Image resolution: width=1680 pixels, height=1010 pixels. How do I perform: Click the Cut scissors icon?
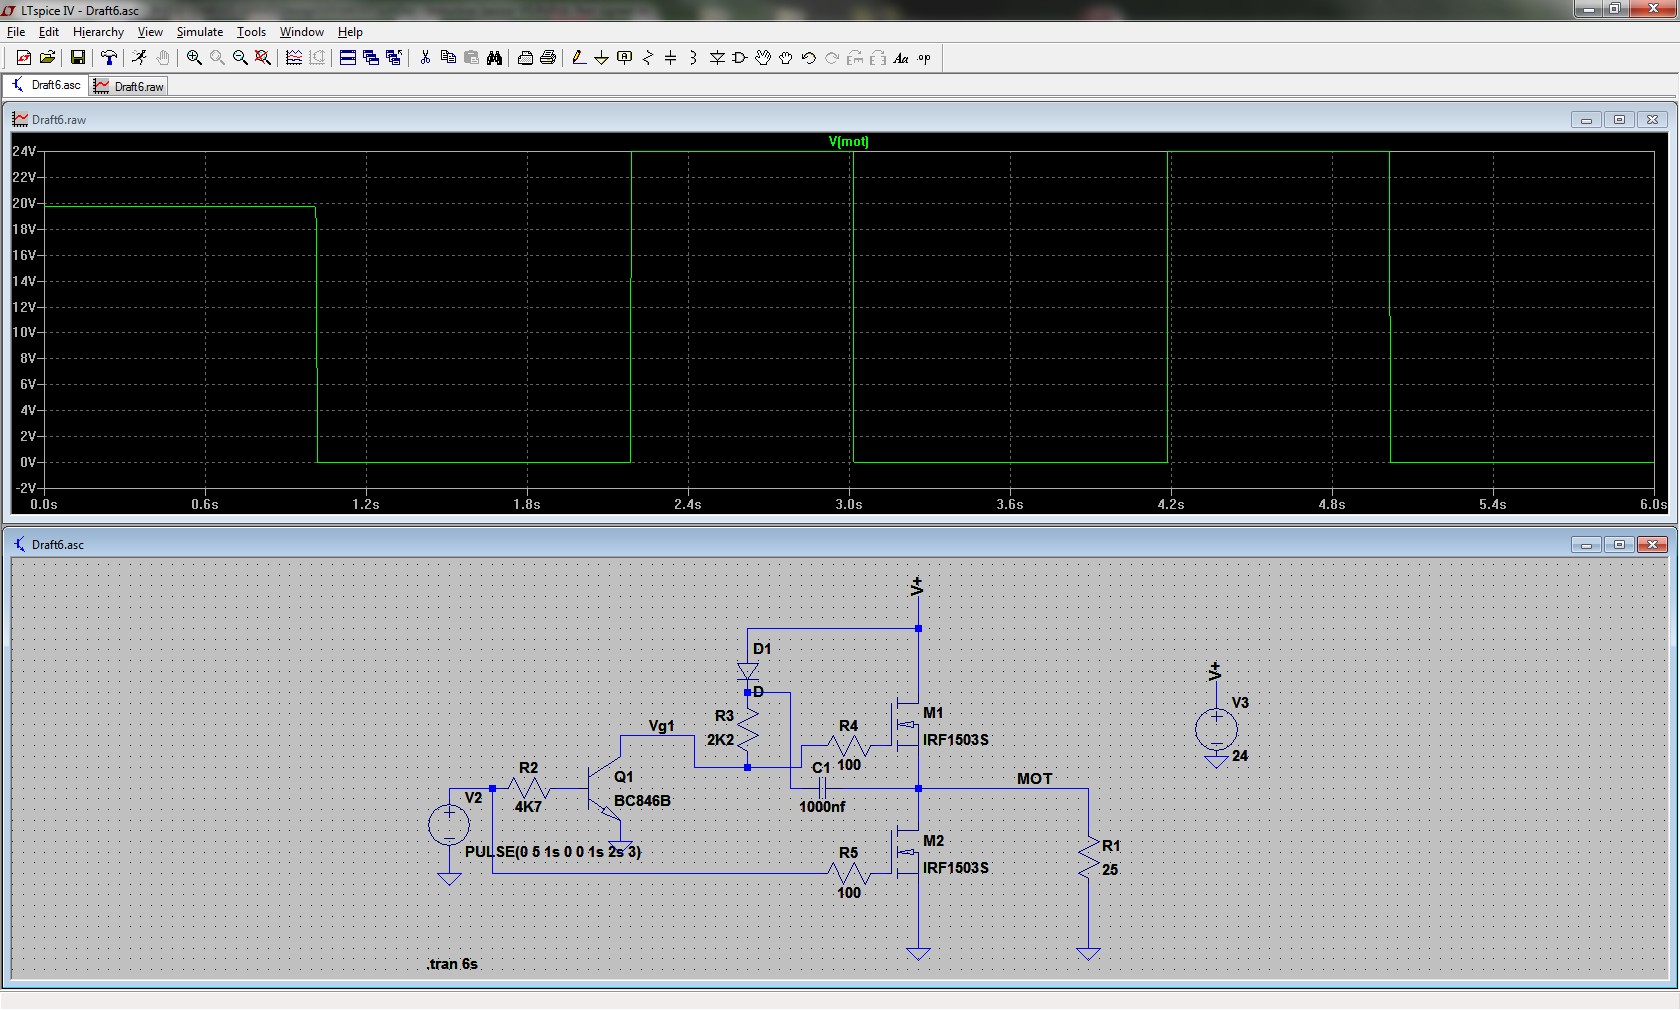[x=425, y=58]
